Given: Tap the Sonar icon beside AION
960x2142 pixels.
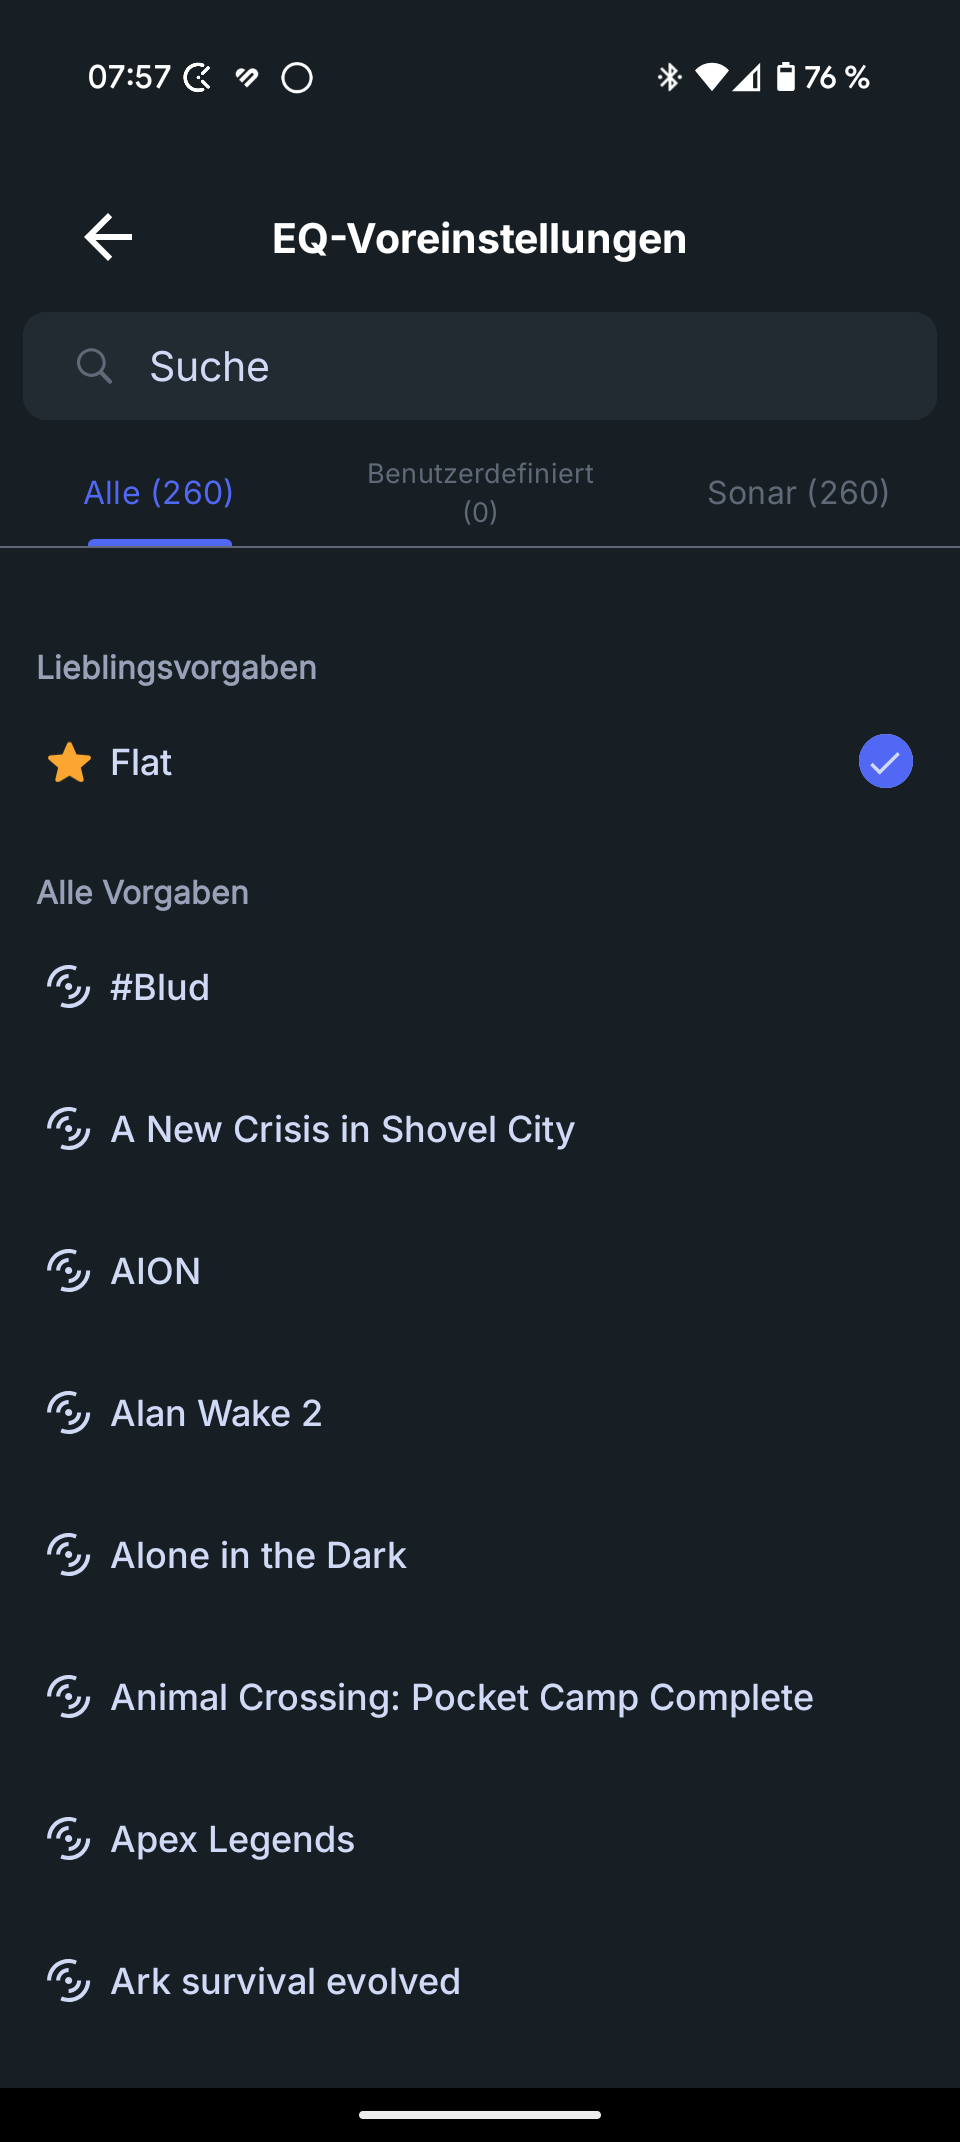Looking at the screenshot, I should (69, 1271).
